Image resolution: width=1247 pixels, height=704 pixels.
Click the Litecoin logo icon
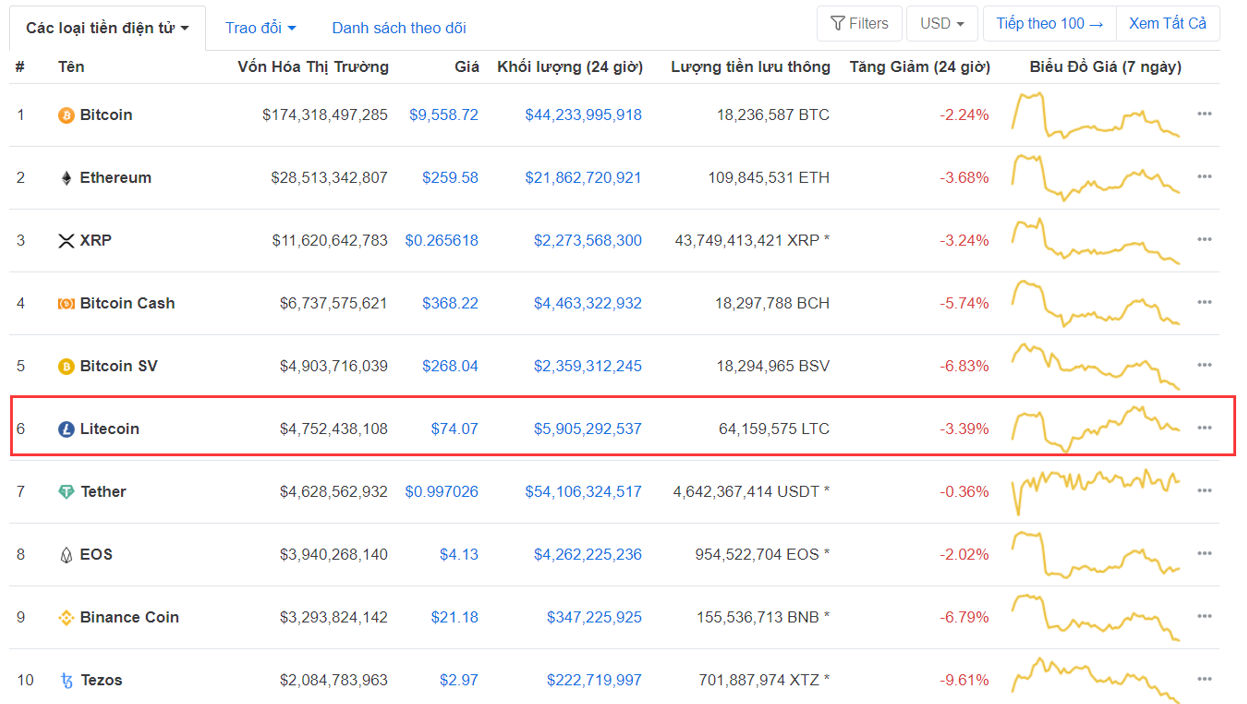click(66, 429)
